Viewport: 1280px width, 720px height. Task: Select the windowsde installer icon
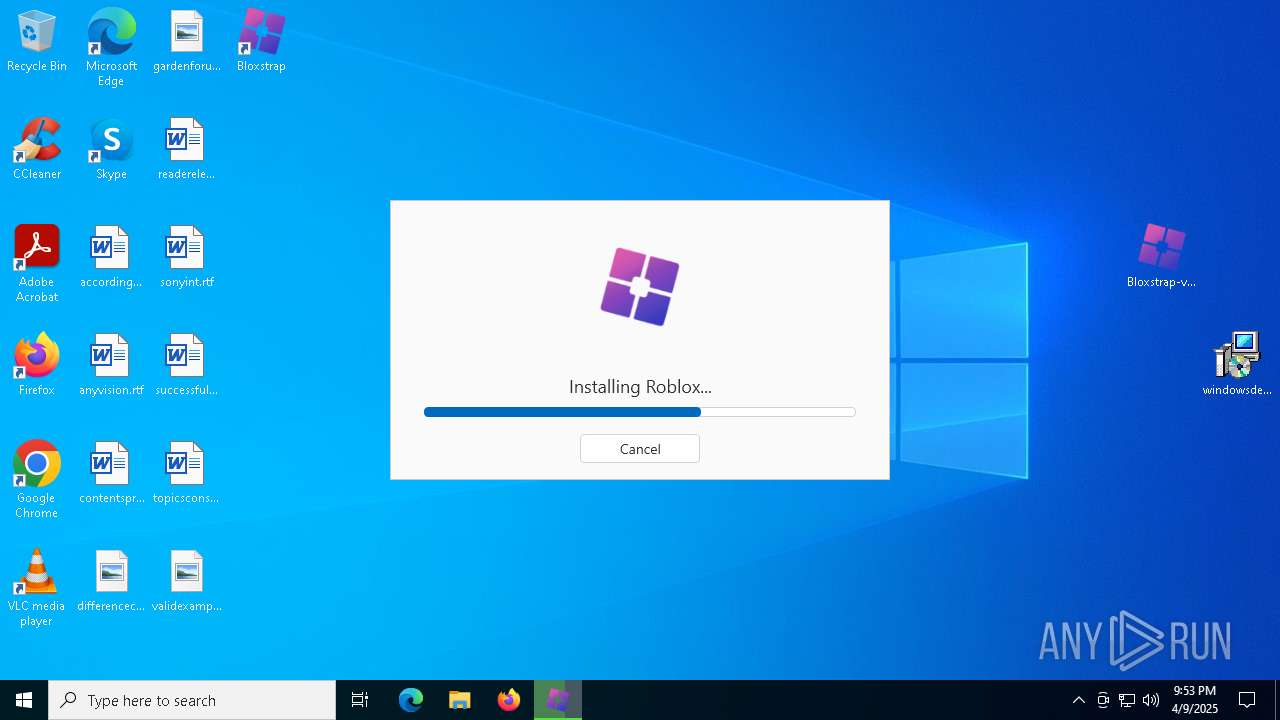[x=1237, y=364]
